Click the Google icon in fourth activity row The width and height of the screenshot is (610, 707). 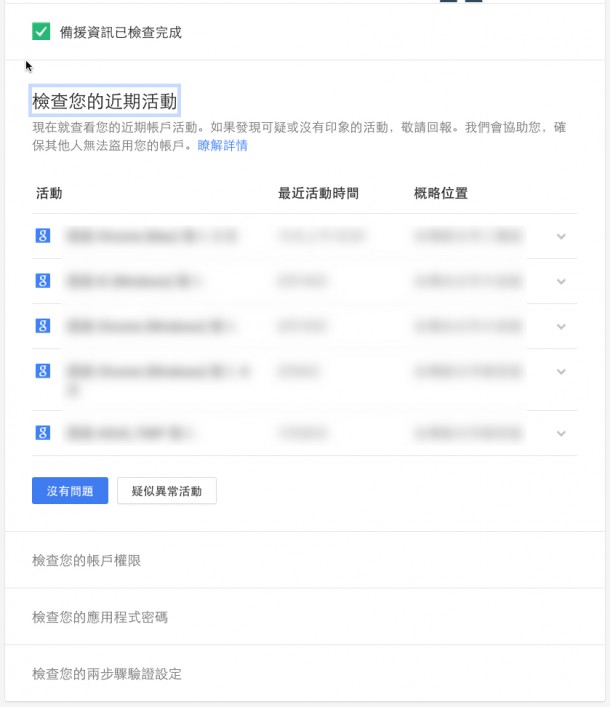click(43, 371)
